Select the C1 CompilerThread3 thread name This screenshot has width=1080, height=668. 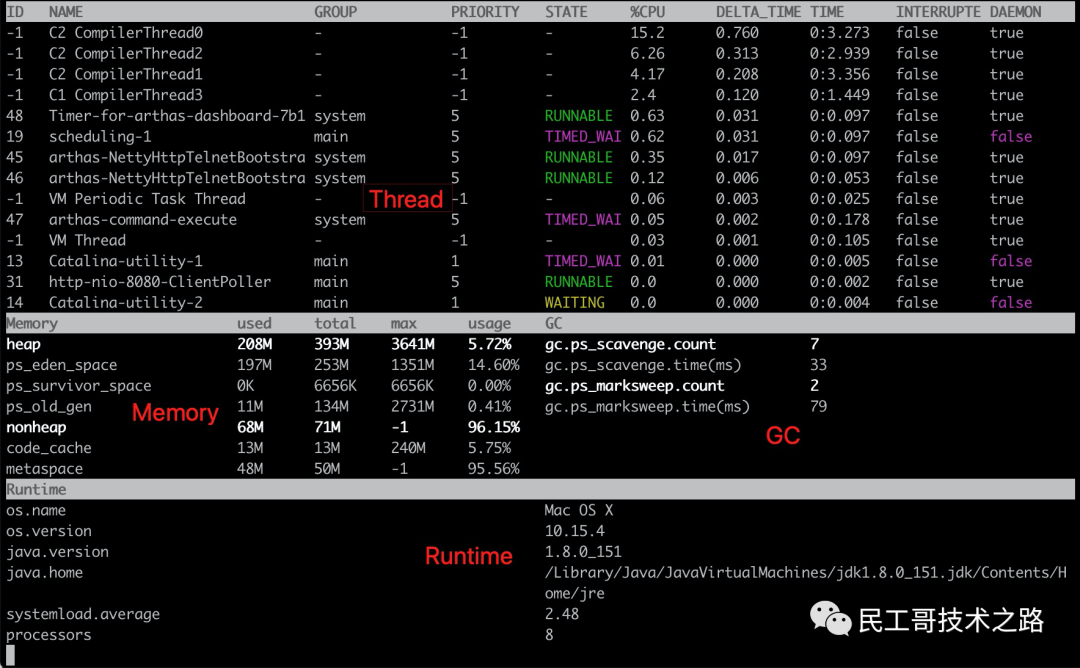pos(126,94)
